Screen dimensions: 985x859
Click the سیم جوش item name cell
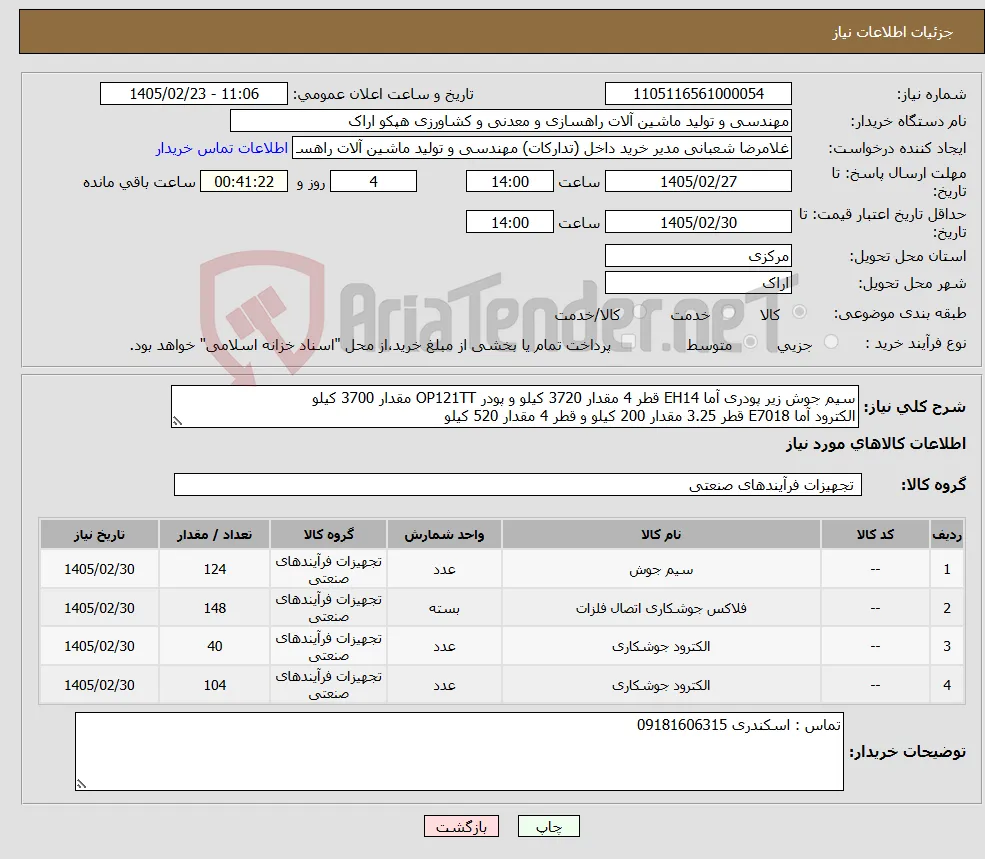click(x=661, y=569)
